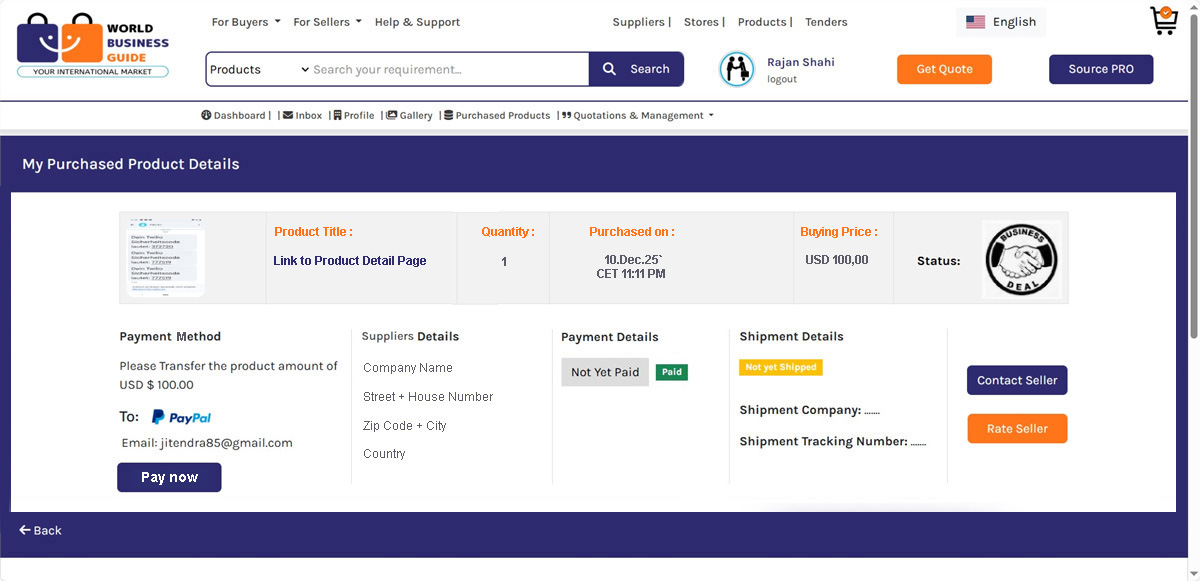Click the PayPal logo
The image size is (1200, 581).
[x=181, y=417]
